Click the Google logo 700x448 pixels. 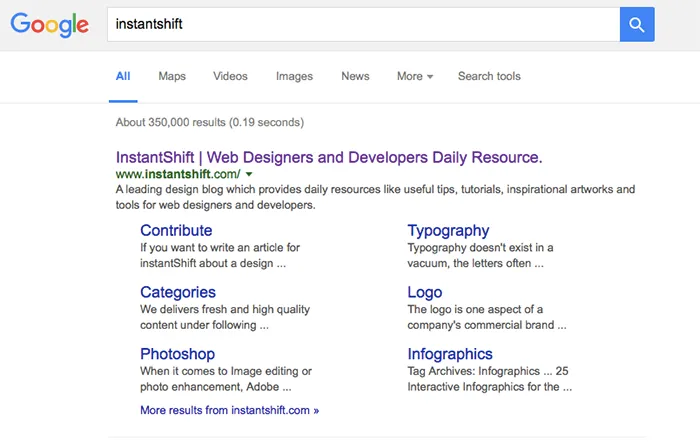pyautogui.click(x=50, y=24)
